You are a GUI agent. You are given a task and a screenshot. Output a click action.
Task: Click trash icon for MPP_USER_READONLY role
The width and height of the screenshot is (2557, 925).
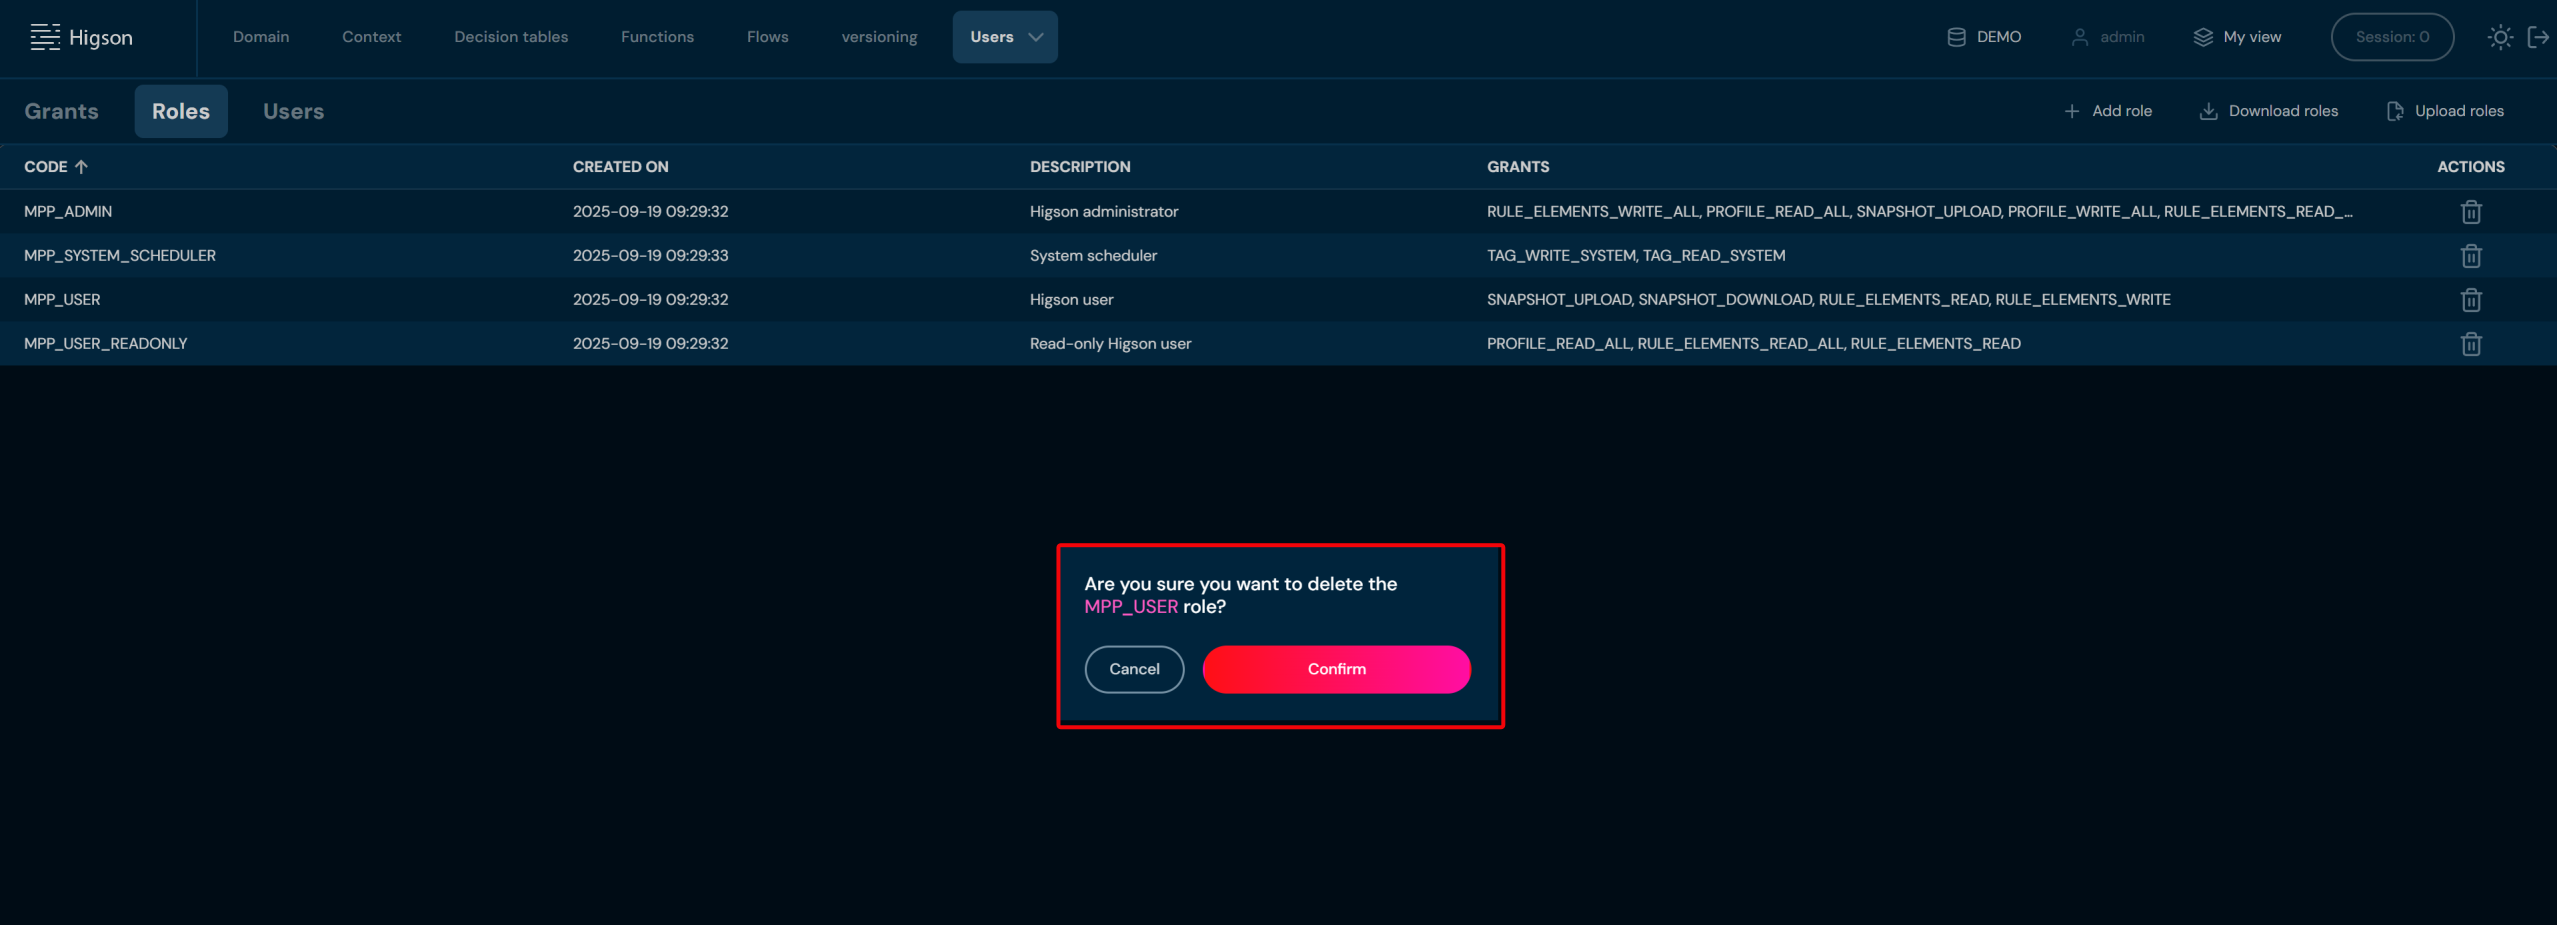[x=2470, y=344]
